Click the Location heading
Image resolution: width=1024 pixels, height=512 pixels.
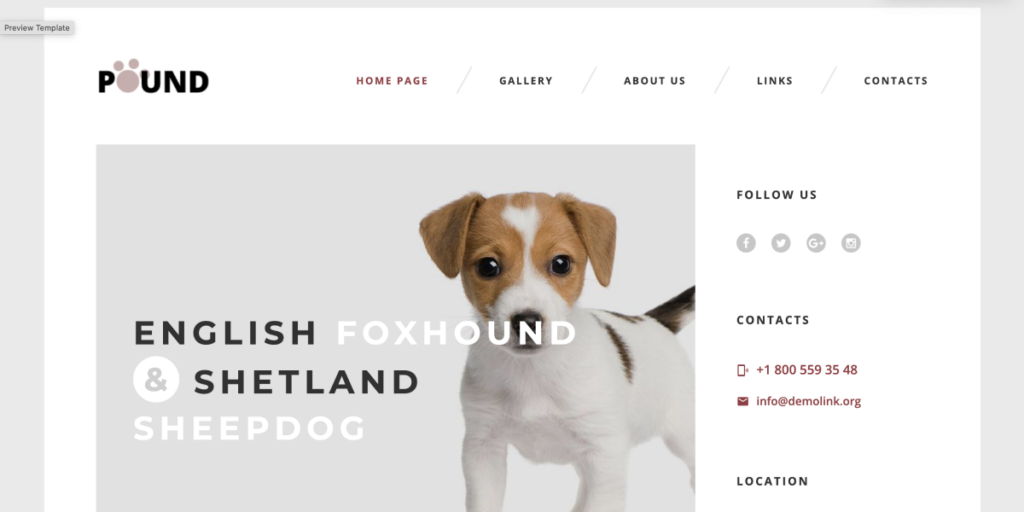tap(772, 481)
